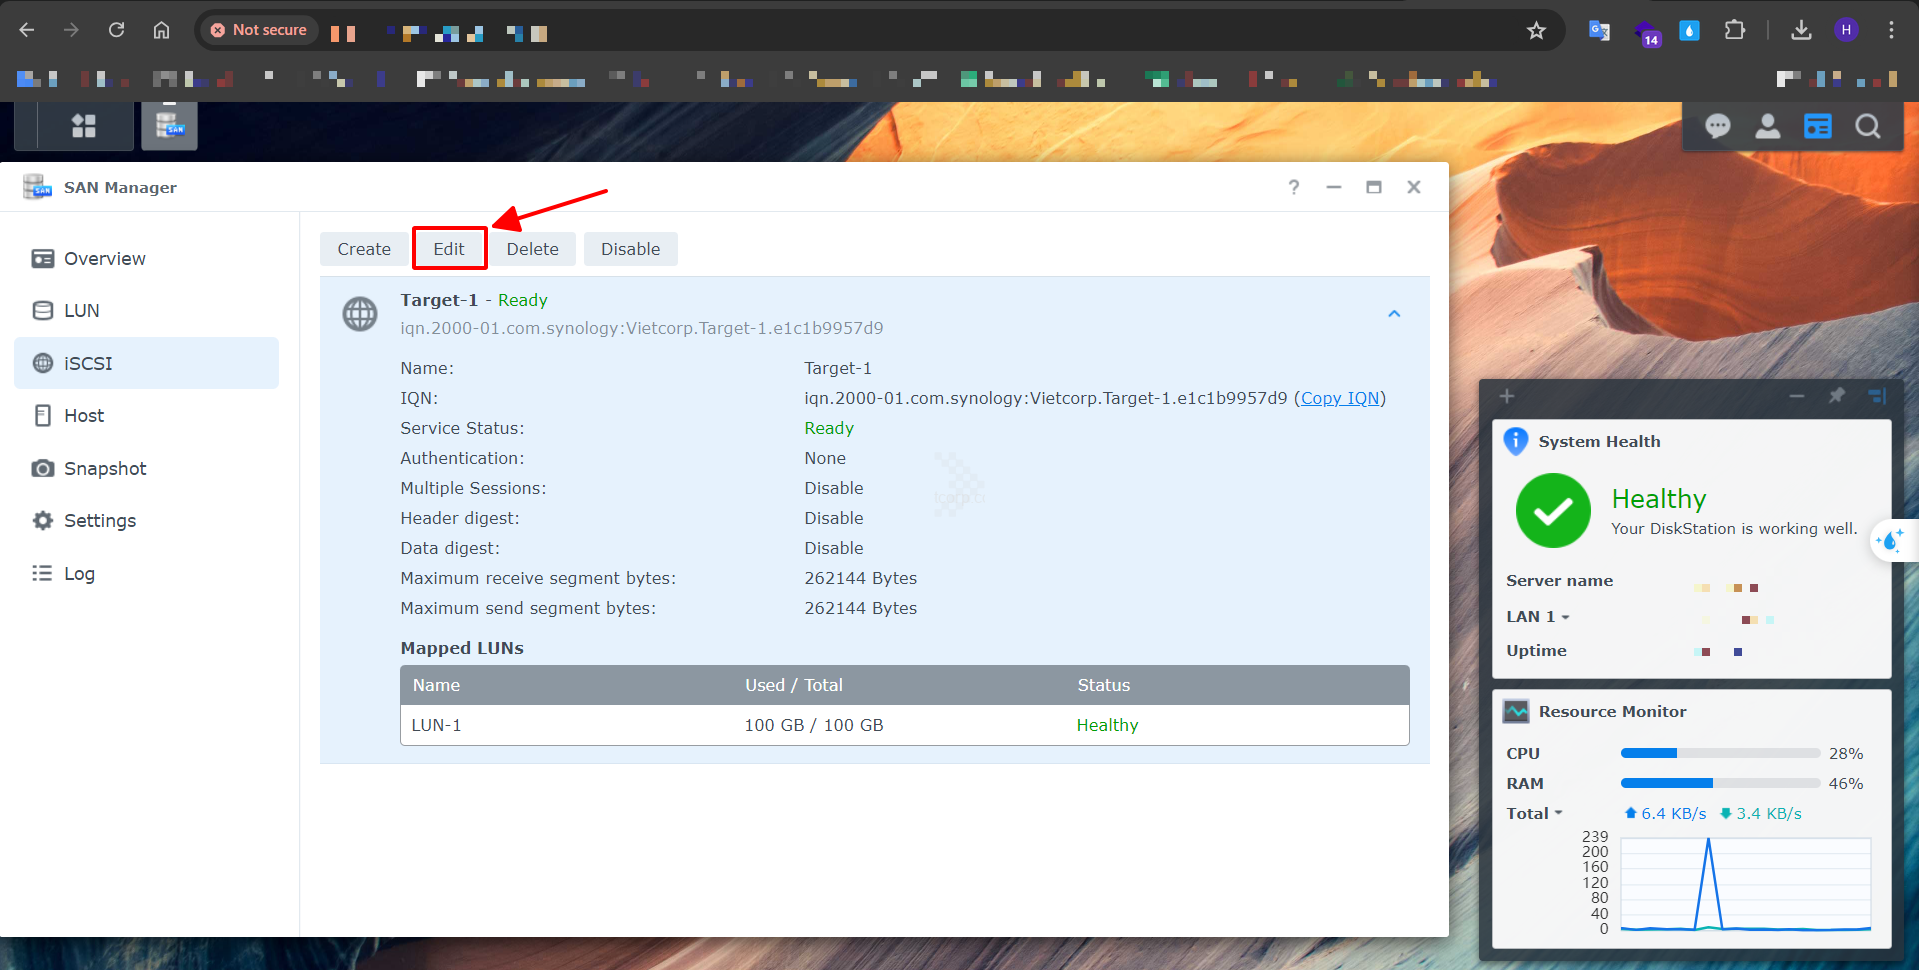Click the SAN Manager taskbar icon
Viewport: 1919px width, 970px height.
169,126
